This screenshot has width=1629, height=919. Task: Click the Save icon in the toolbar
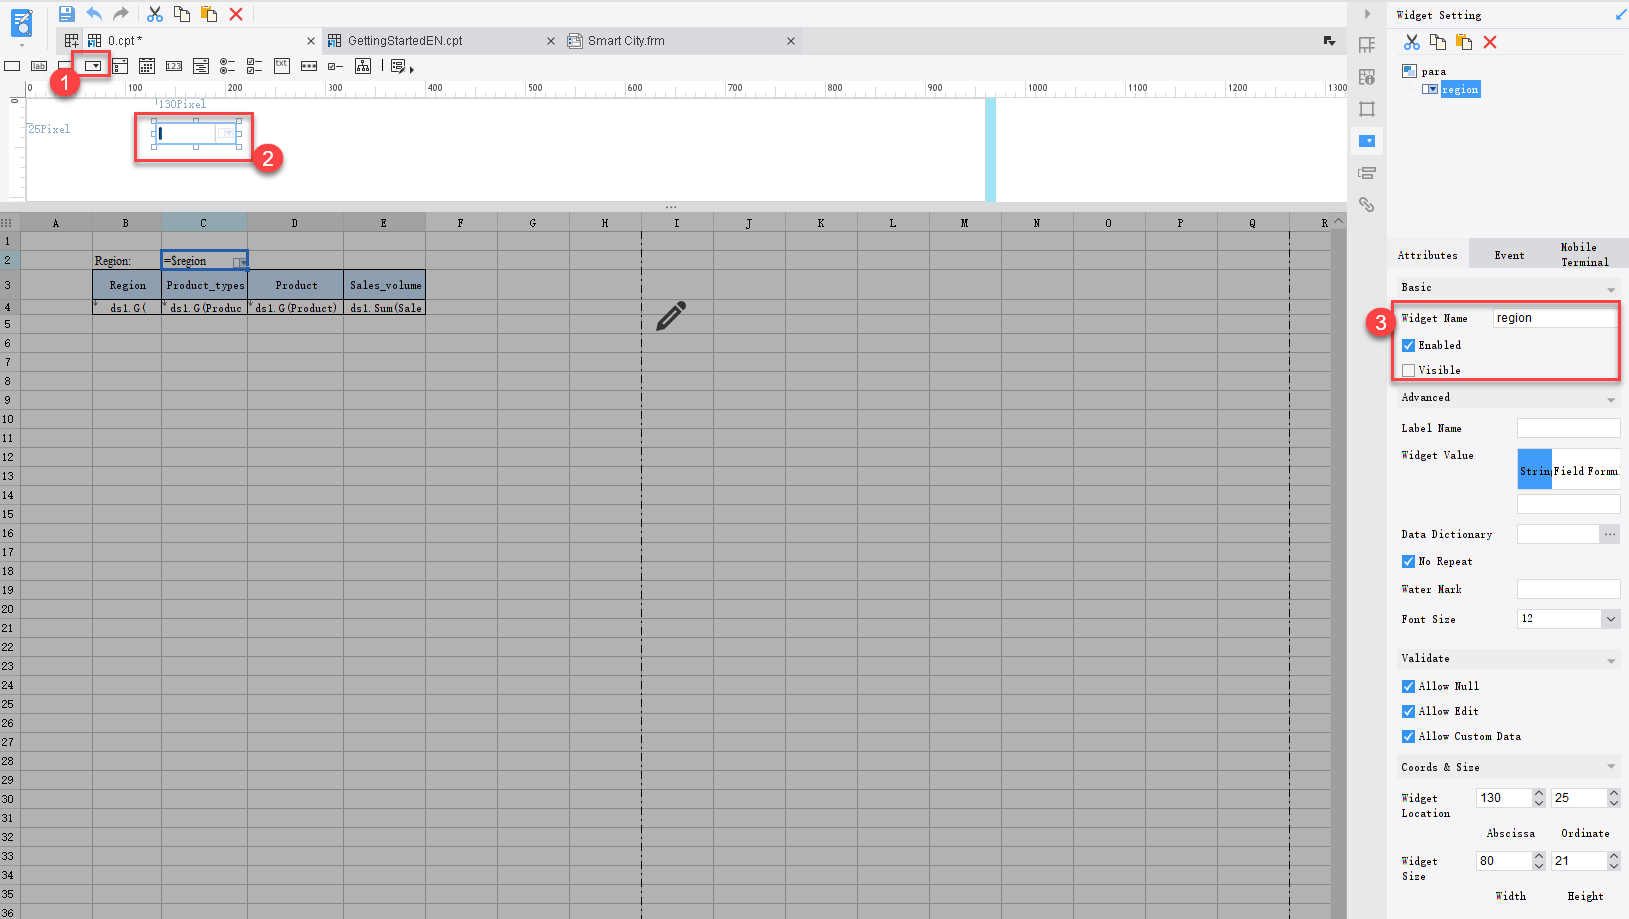(66, 13)
